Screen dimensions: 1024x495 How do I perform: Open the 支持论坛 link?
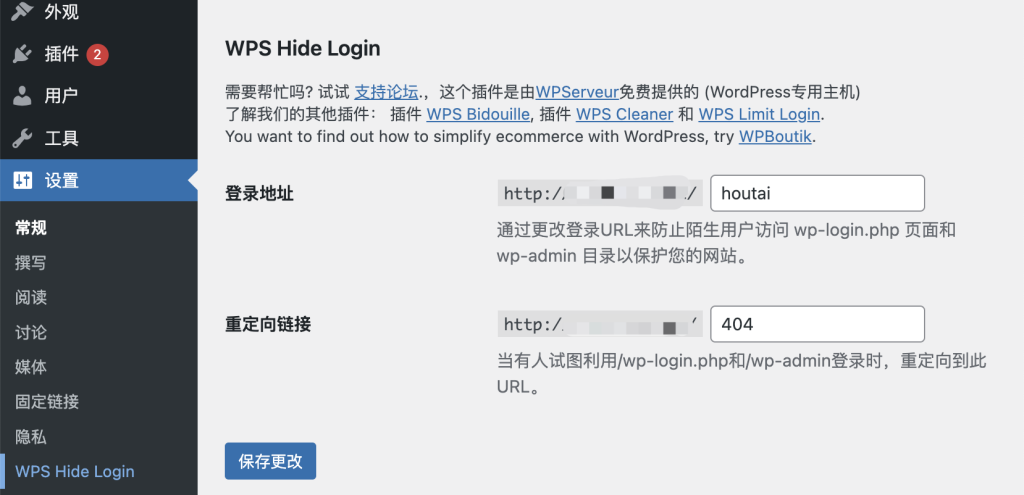(386, 92)
